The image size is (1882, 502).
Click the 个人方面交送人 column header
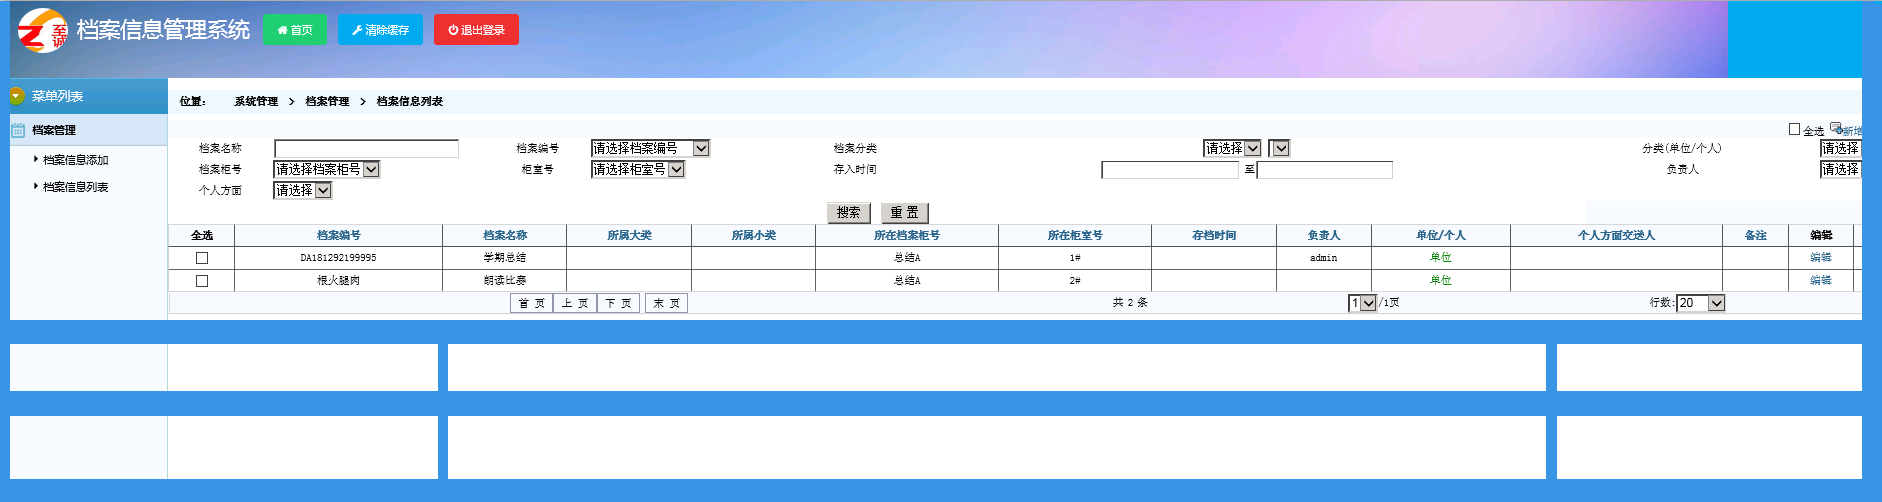1616,235
